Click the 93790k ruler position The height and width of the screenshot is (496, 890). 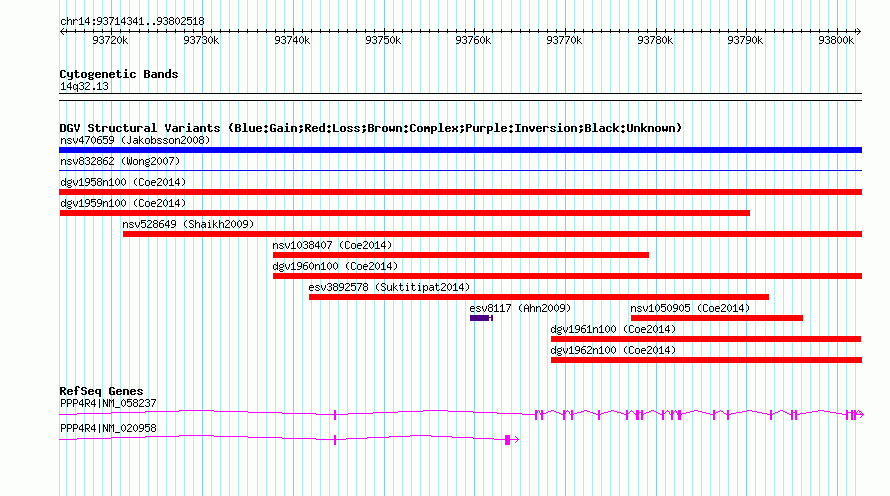(745, 40)
